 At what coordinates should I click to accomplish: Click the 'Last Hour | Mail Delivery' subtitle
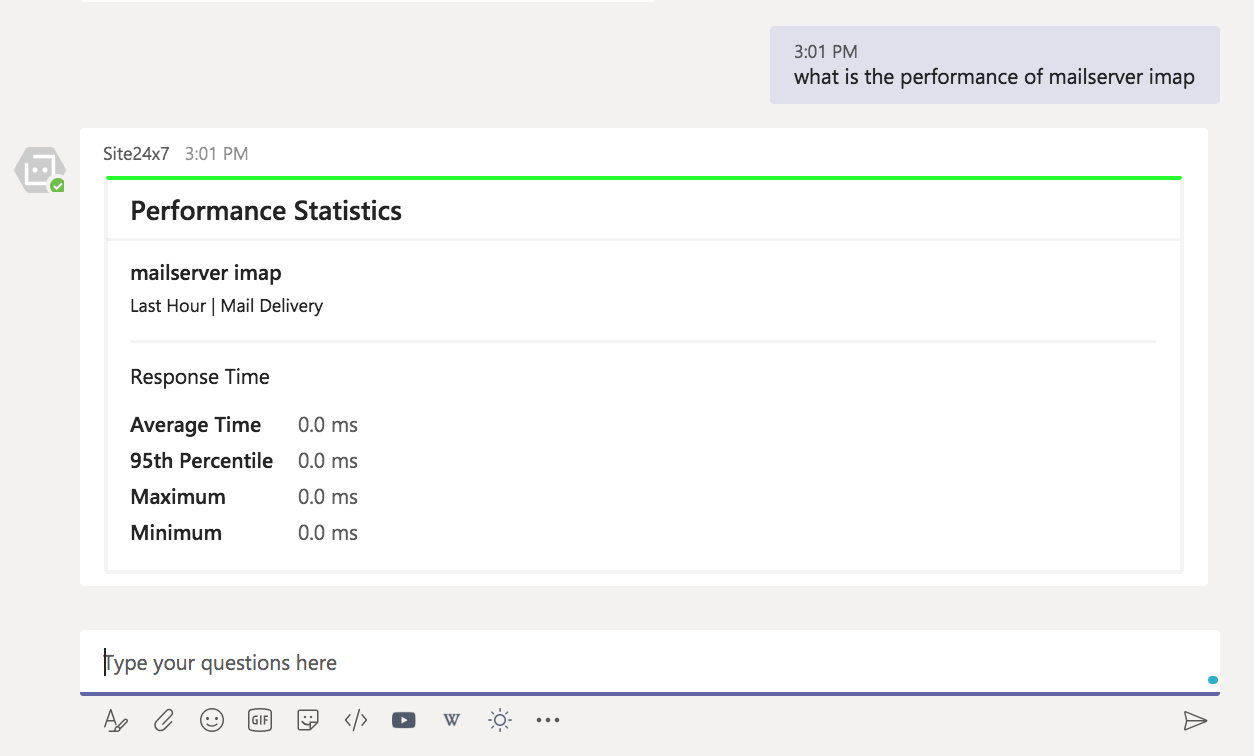click(x=226, y=306)
